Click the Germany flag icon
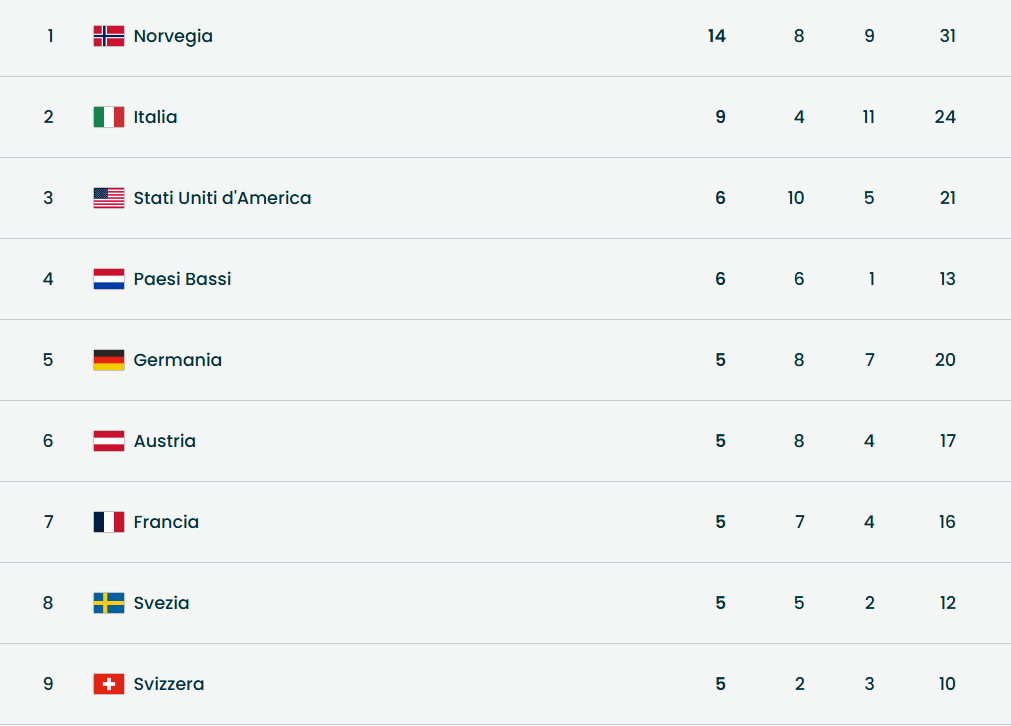 tap(109, 360)
